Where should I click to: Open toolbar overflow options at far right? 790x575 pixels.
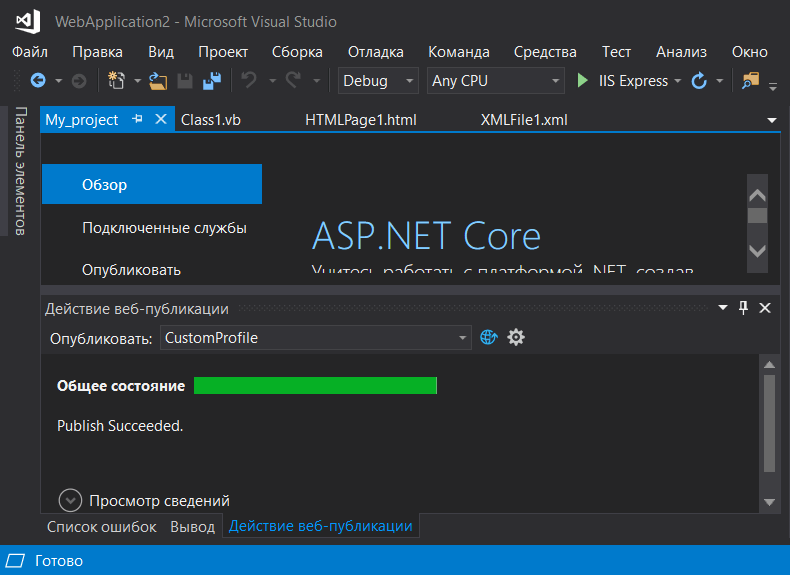pos(773,87)
